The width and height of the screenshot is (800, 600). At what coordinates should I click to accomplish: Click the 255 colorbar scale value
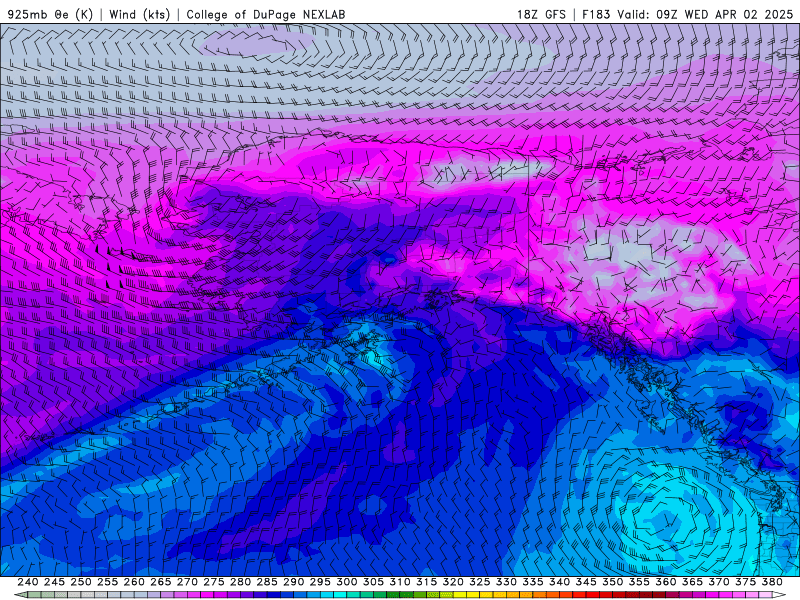[x=107, y=582]
